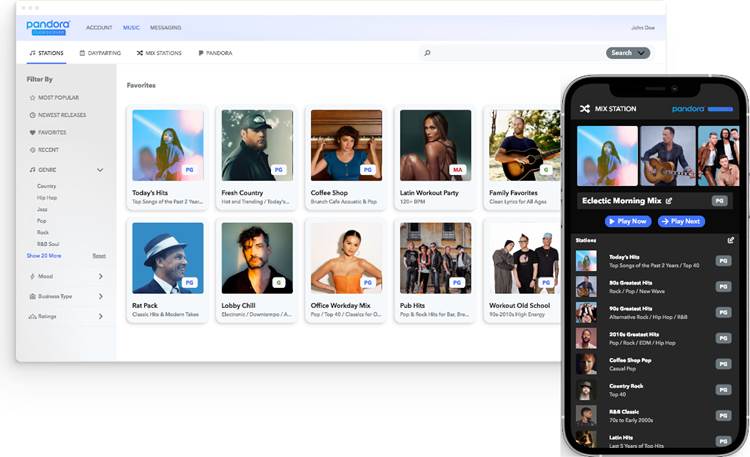Click the shuffle icon on phone Mix Station
This screenshot has width=750, height=457.
coord(585,109)
